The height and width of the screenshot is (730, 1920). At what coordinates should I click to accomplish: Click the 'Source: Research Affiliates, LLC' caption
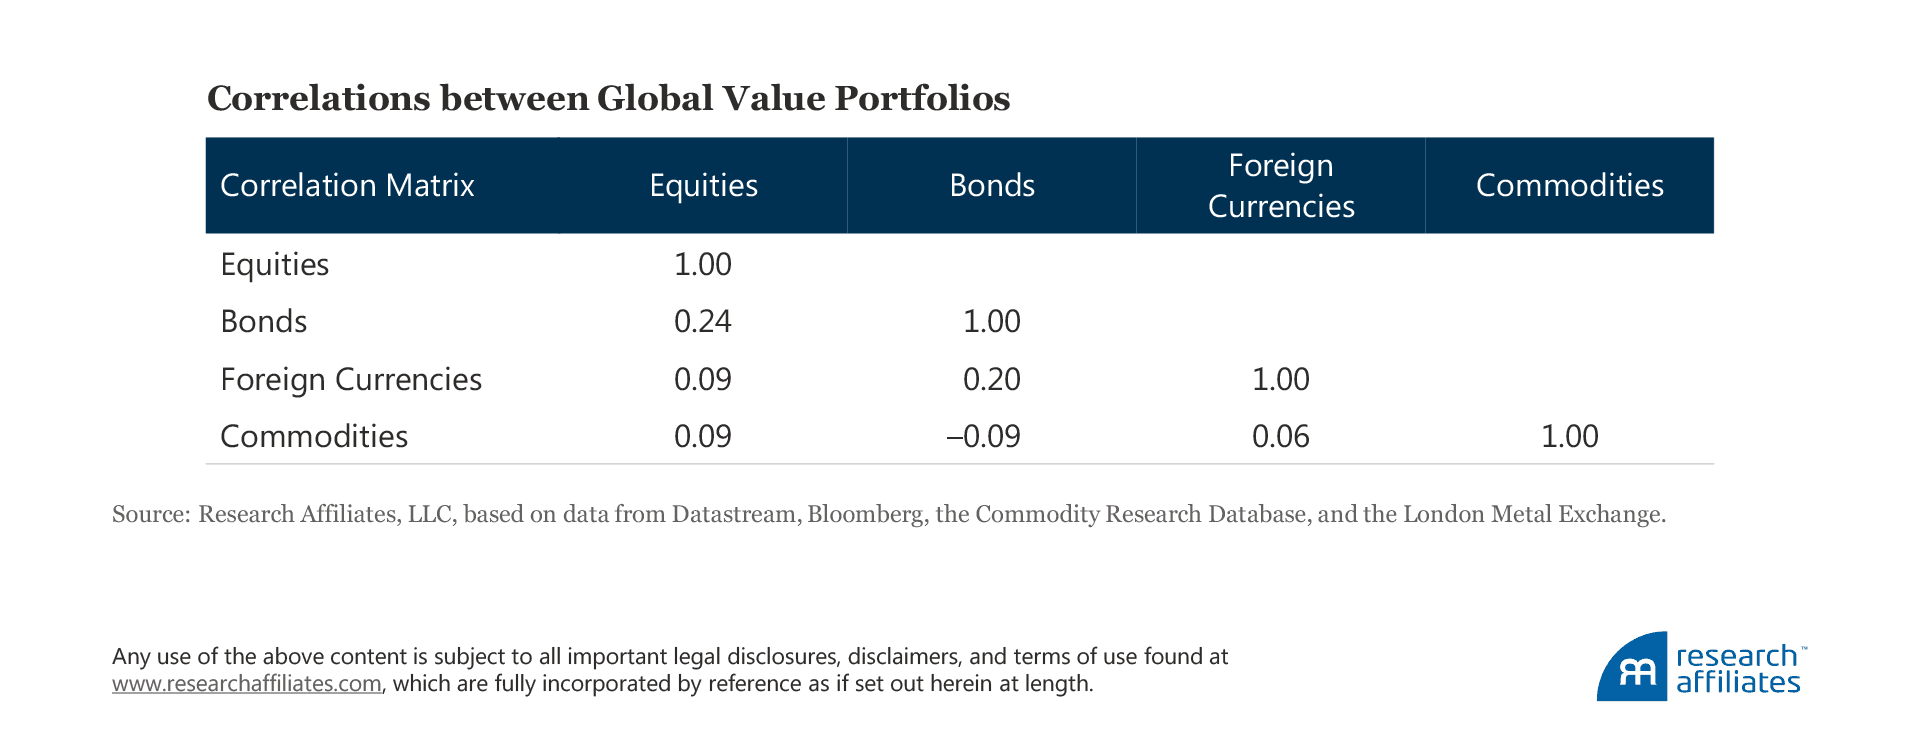tap(888, 514)
